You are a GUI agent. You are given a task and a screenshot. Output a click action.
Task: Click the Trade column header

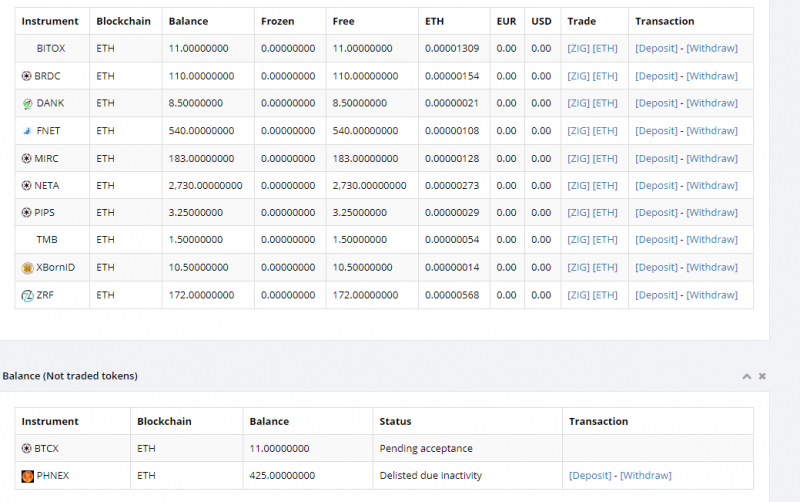pos(582,21)
